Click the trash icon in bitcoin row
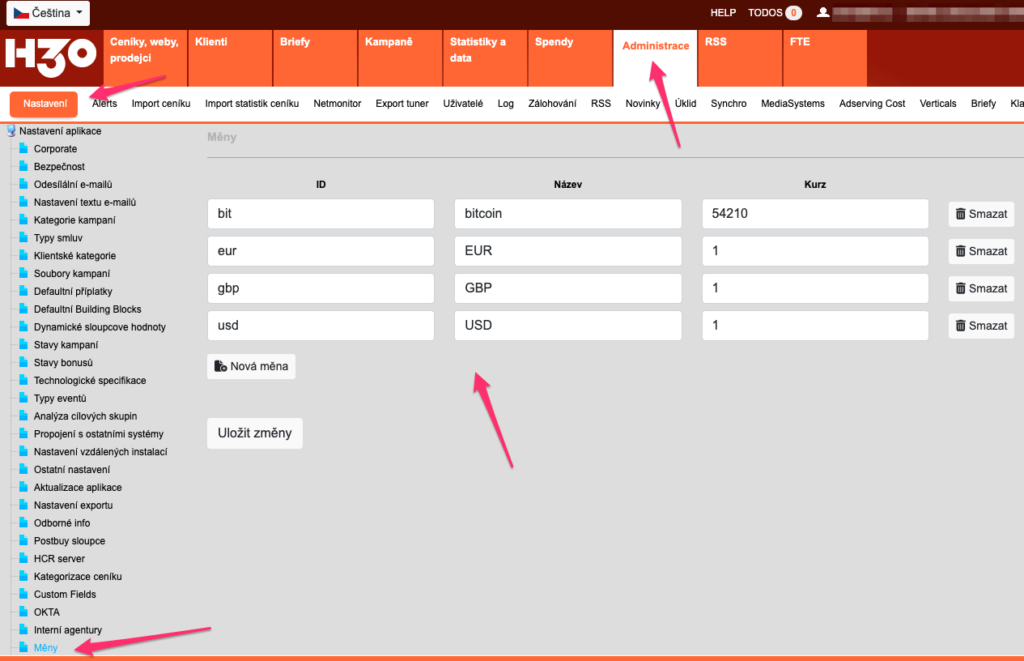The height and width of the screenshot is (661, 1024). (x=960, y=214)
